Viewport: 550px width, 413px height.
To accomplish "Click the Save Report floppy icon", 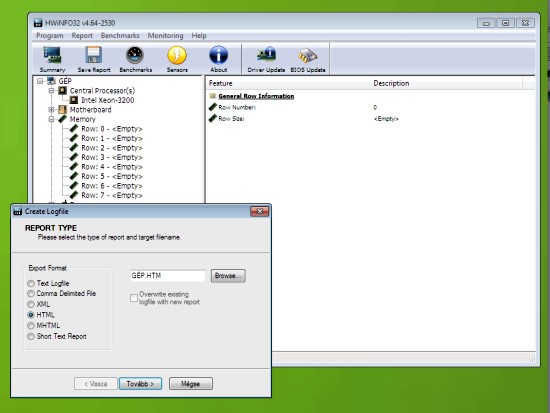I will [94, 55].
